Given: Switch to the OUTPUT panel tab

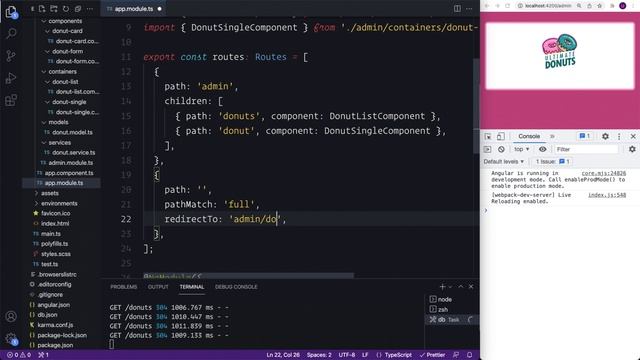Looking at the screenshot, I should click(158, 287).
